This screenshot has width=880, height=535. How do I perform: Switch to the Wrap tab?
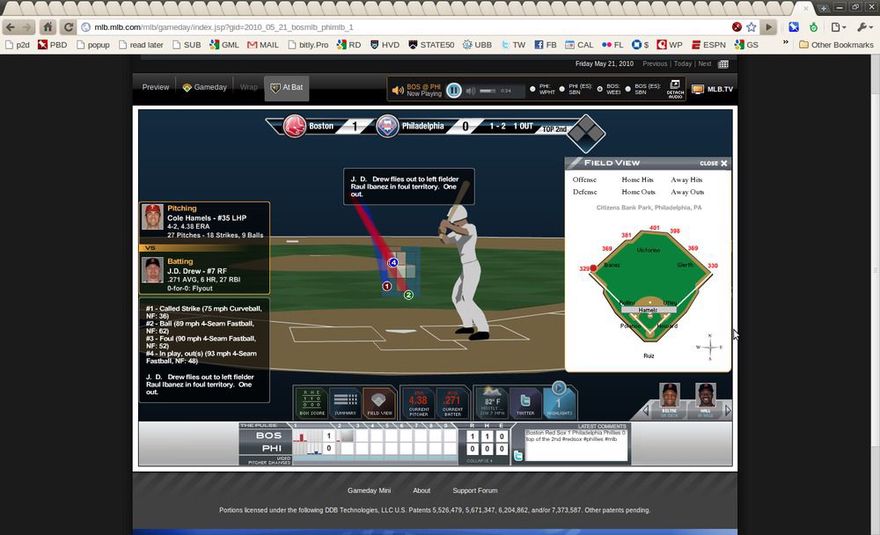pos(249,87)
